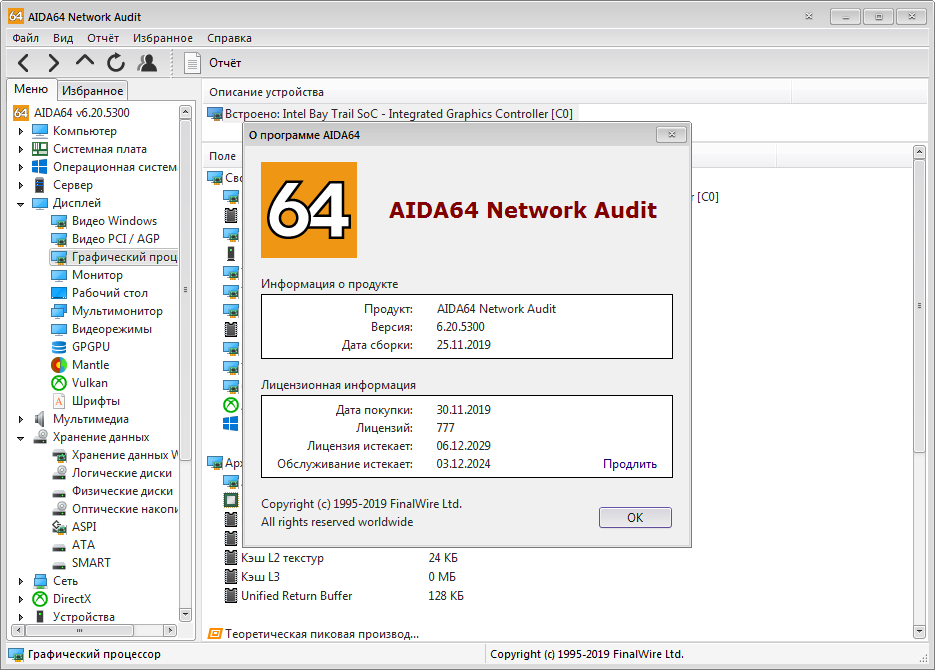Collapse the Дисплей tree node
This screenshot has width=935, height=670.
tap(21, 203)
